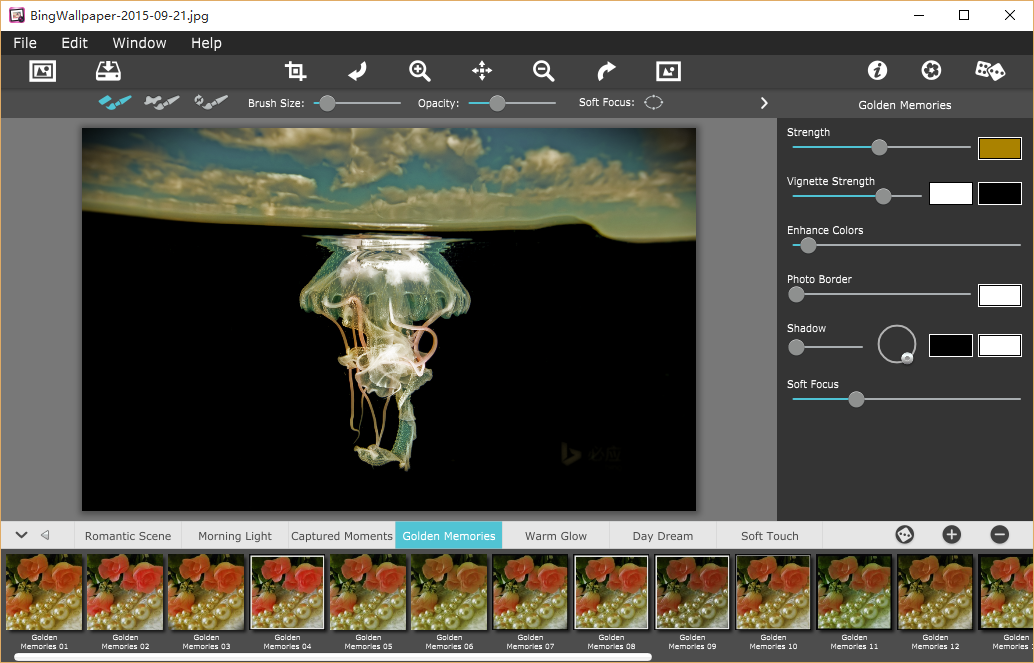Viewport: 1034px width, 663px height.
Task: Open the Edit menu
Action: point(74,43)
